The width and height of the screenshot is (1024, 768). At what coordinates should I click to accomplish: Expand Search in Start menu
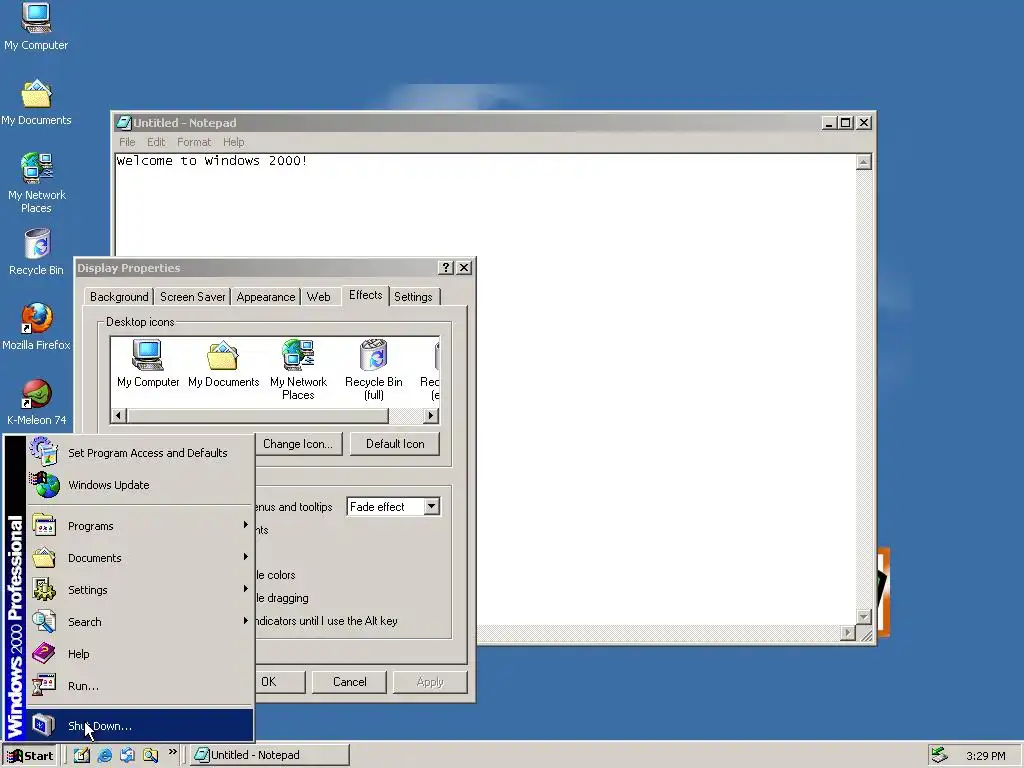coord(140,622)
